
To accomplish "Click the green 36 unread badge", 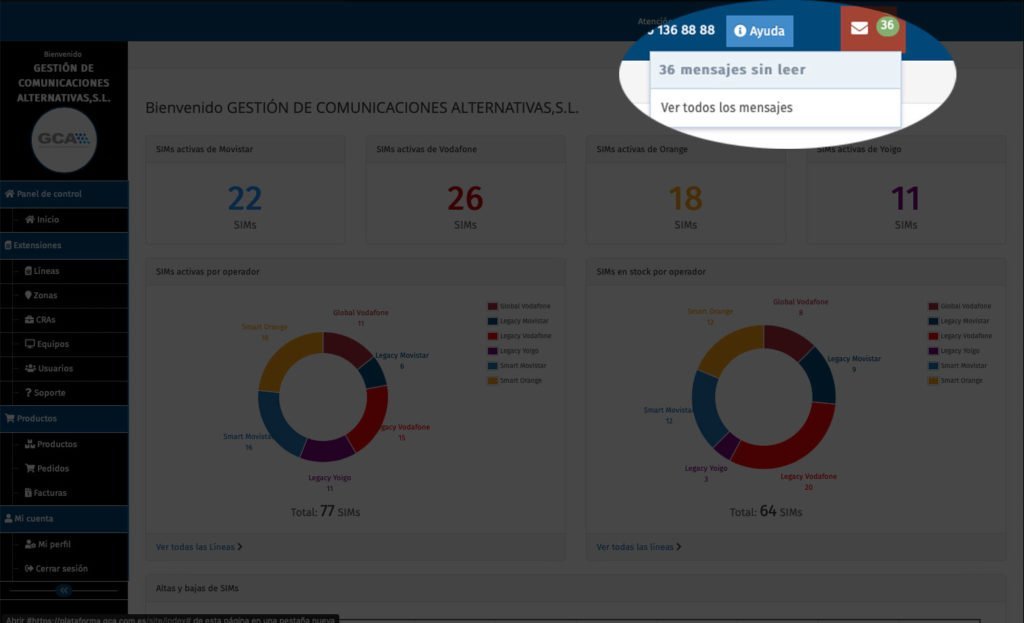I will pos(887,25).
